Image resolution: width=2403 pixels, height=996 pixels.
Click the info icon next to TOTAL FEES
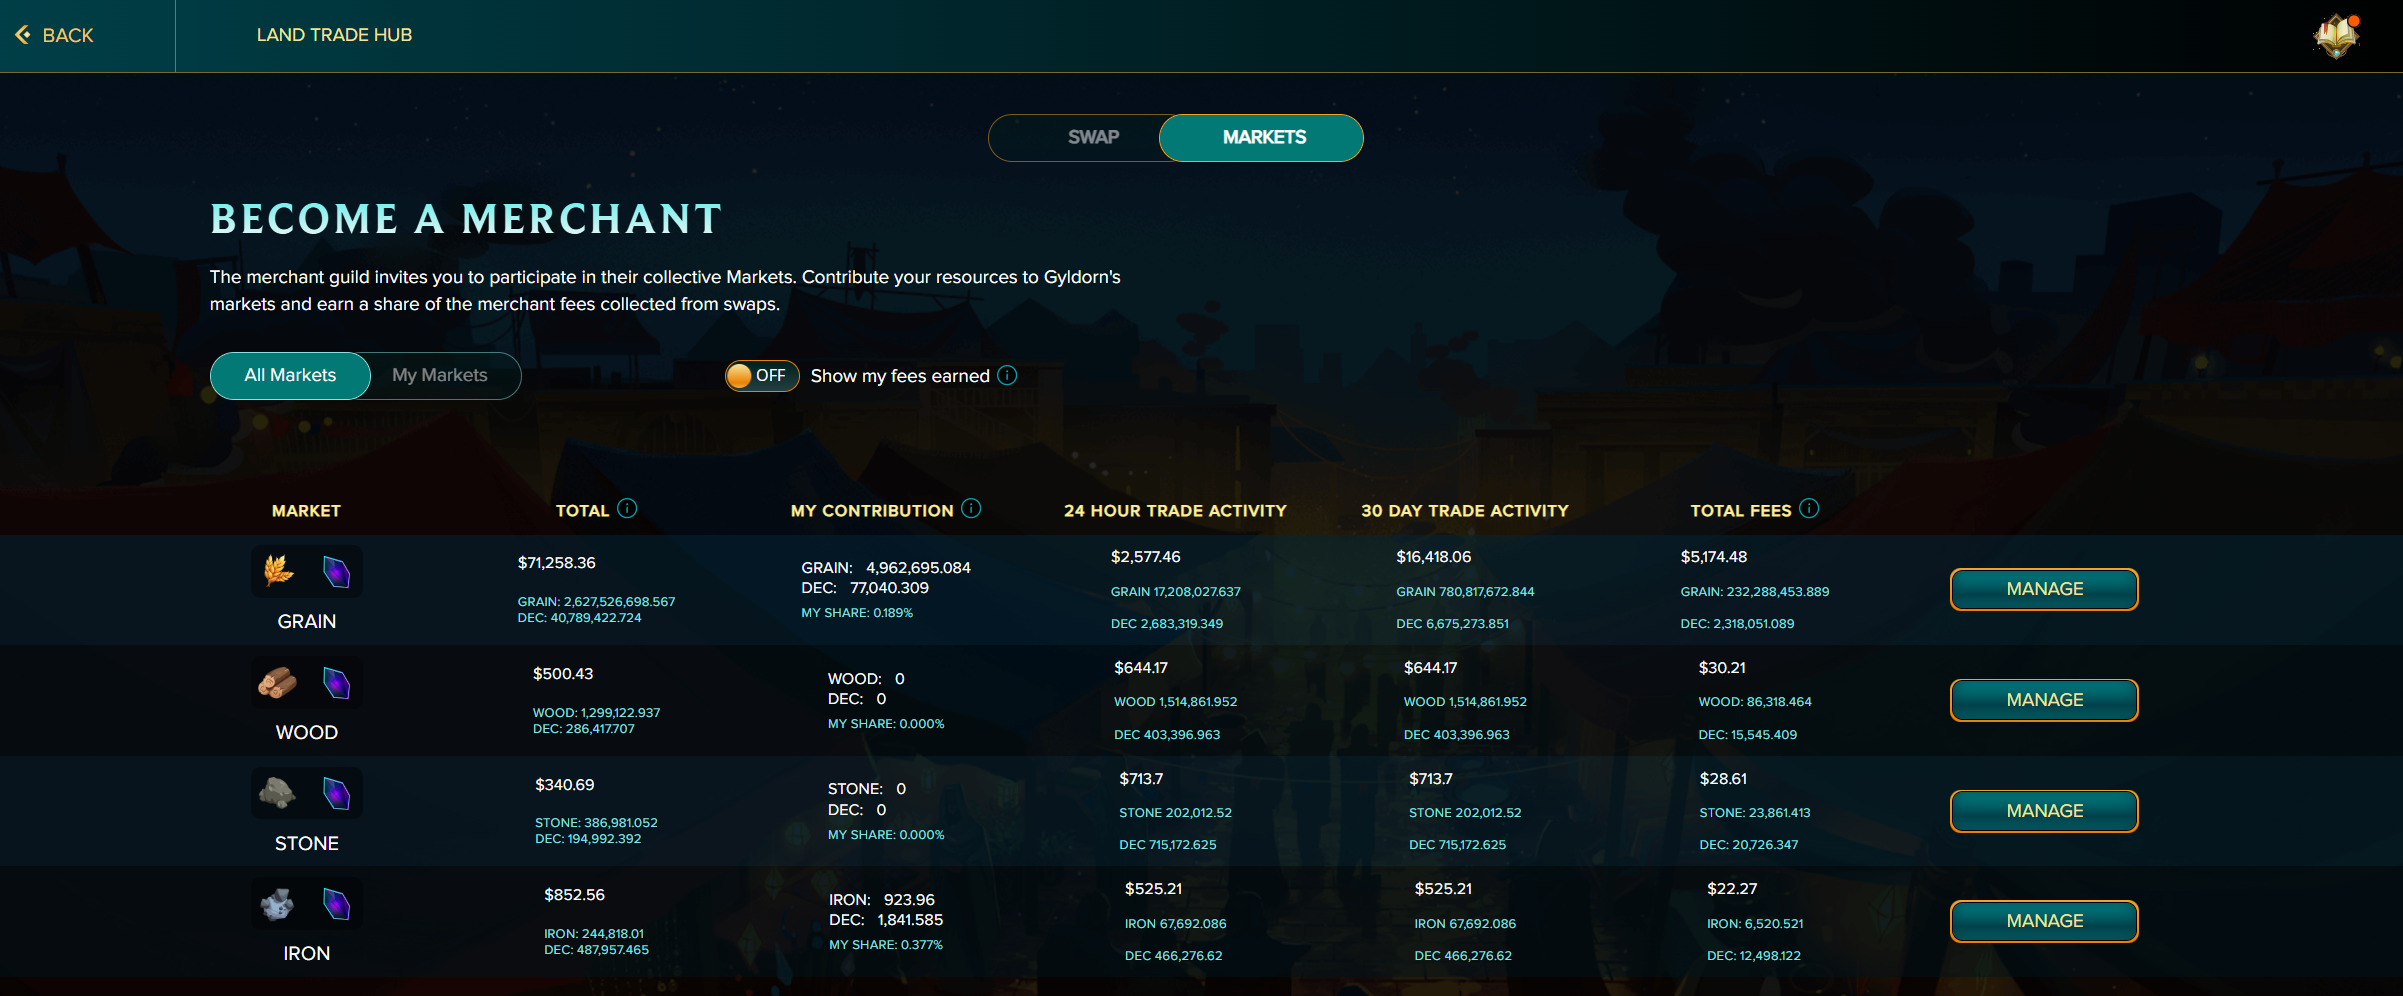pos(1809,508)
